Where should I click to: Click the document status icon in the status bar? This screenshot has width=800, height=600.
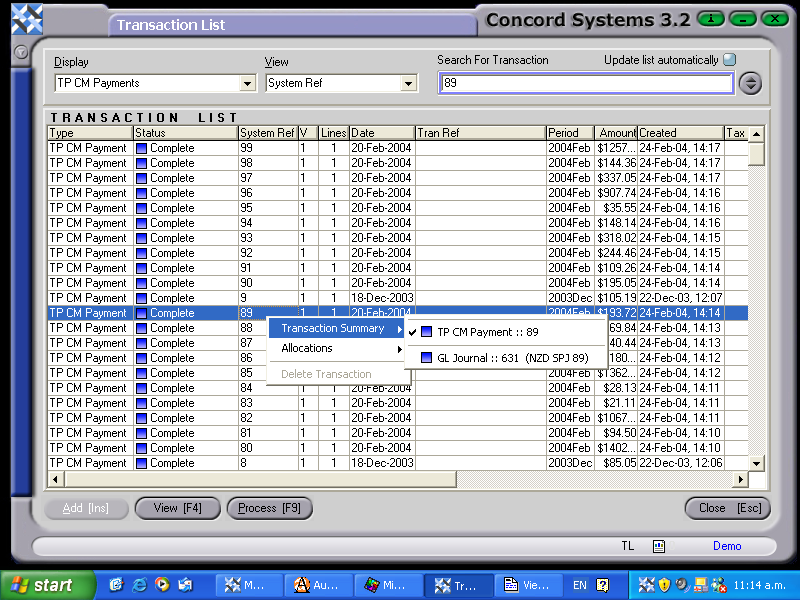tap(657, 546)
